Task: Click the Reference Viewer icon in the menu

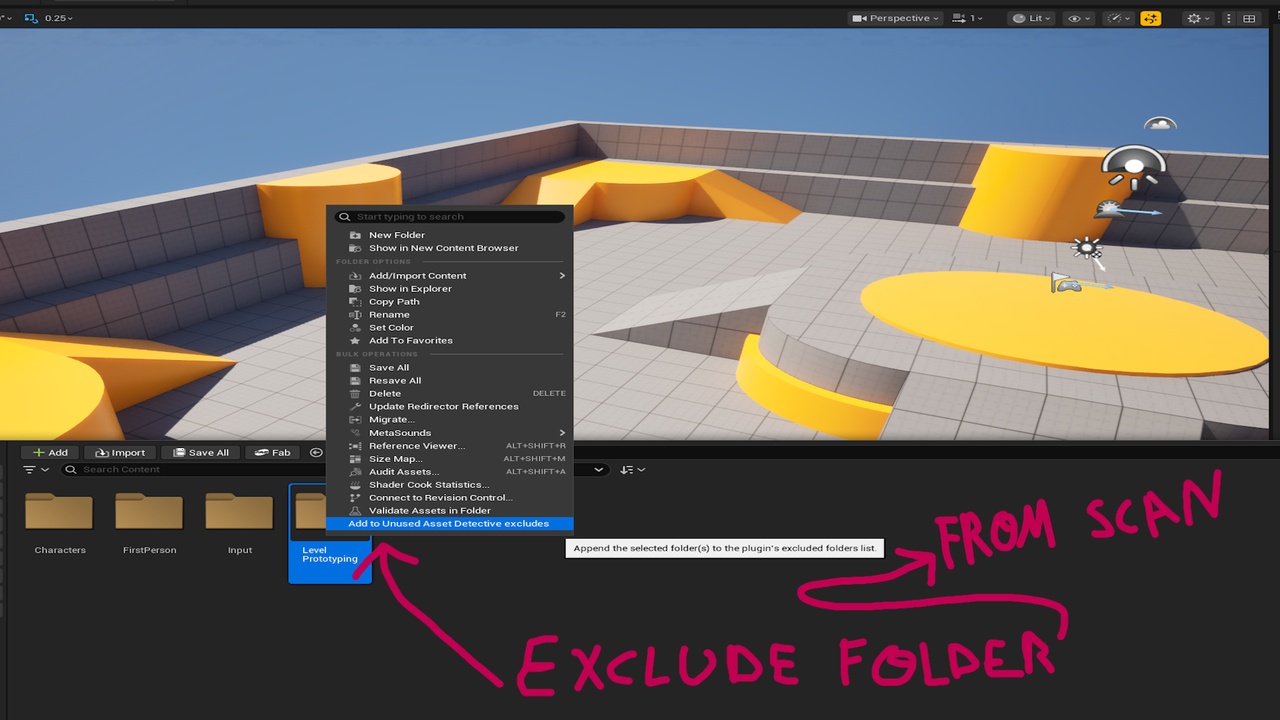Action: [355, 446]
